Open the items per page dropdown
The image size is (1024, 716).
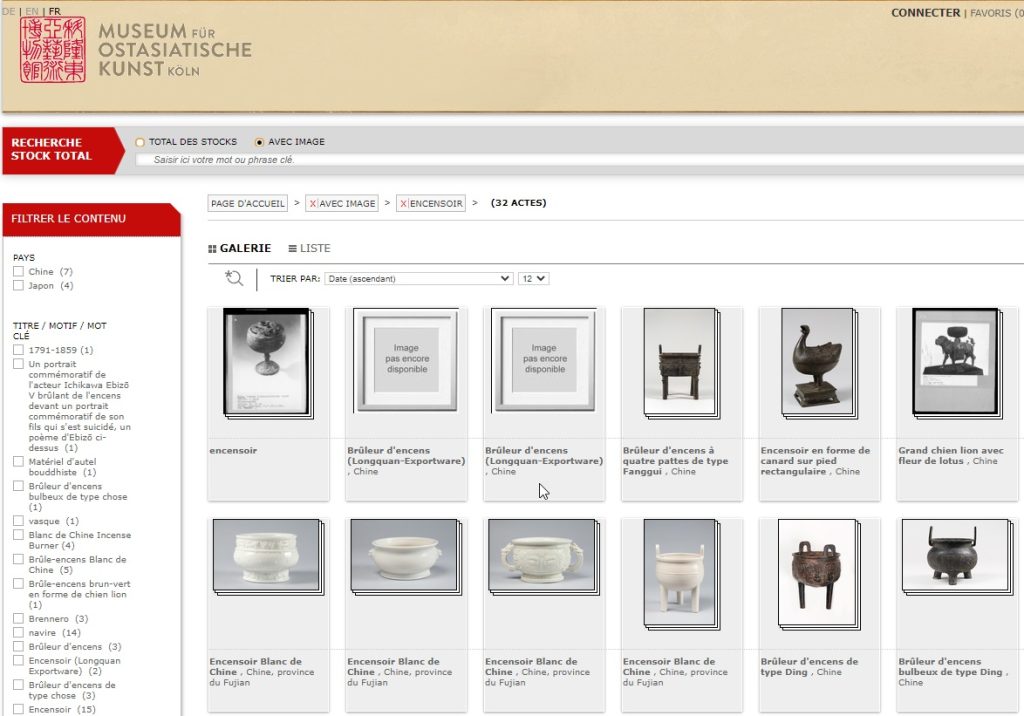coord(533,279)
